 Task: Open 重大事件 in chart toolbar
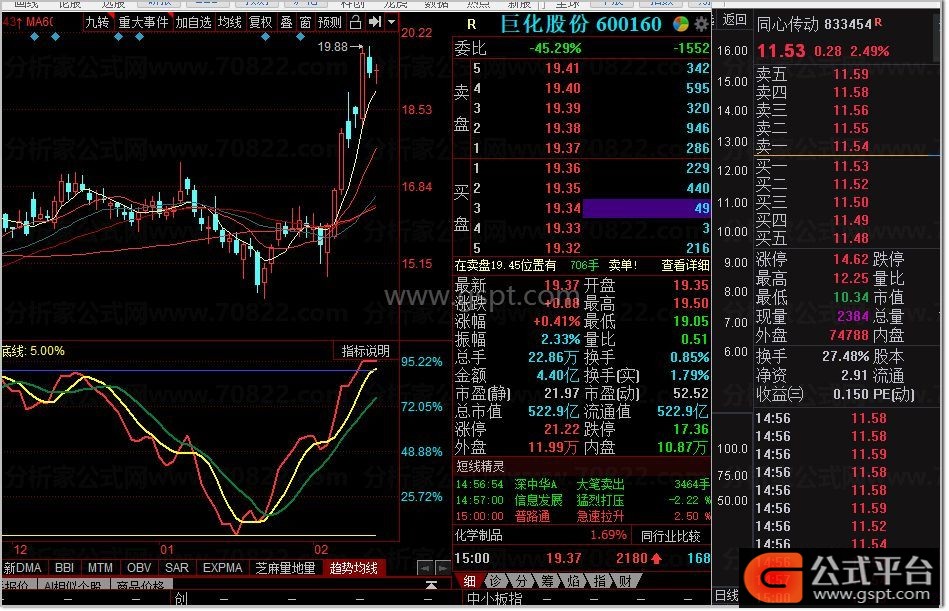coord(143,22)
